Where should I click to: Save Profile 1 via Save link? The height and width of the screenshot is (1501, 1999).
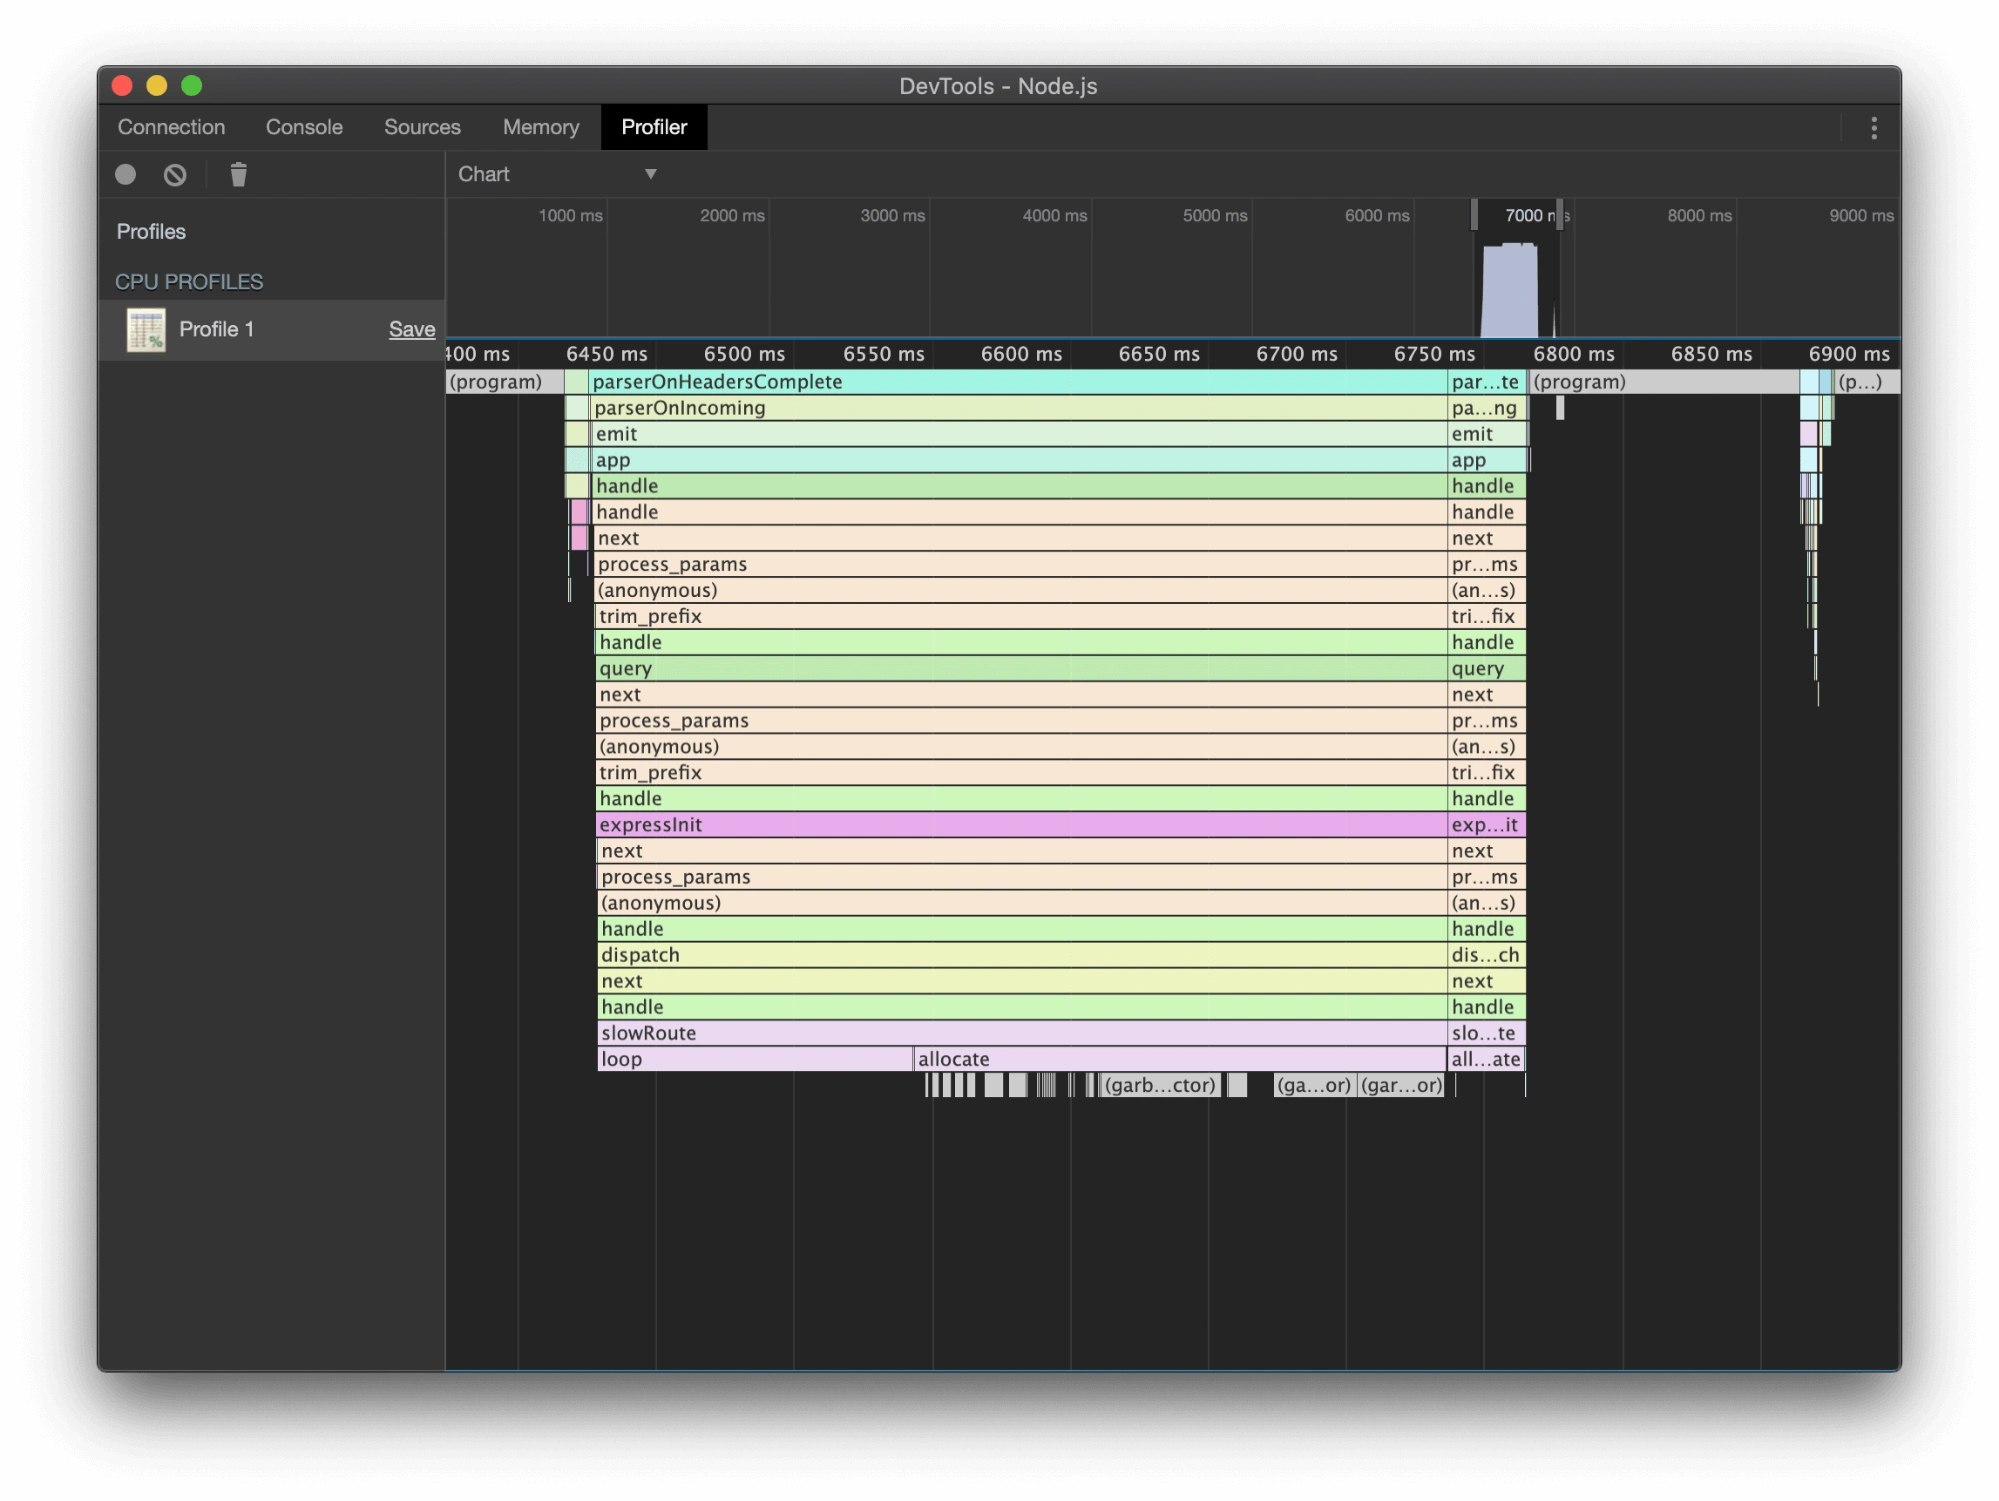click(412, 329)
